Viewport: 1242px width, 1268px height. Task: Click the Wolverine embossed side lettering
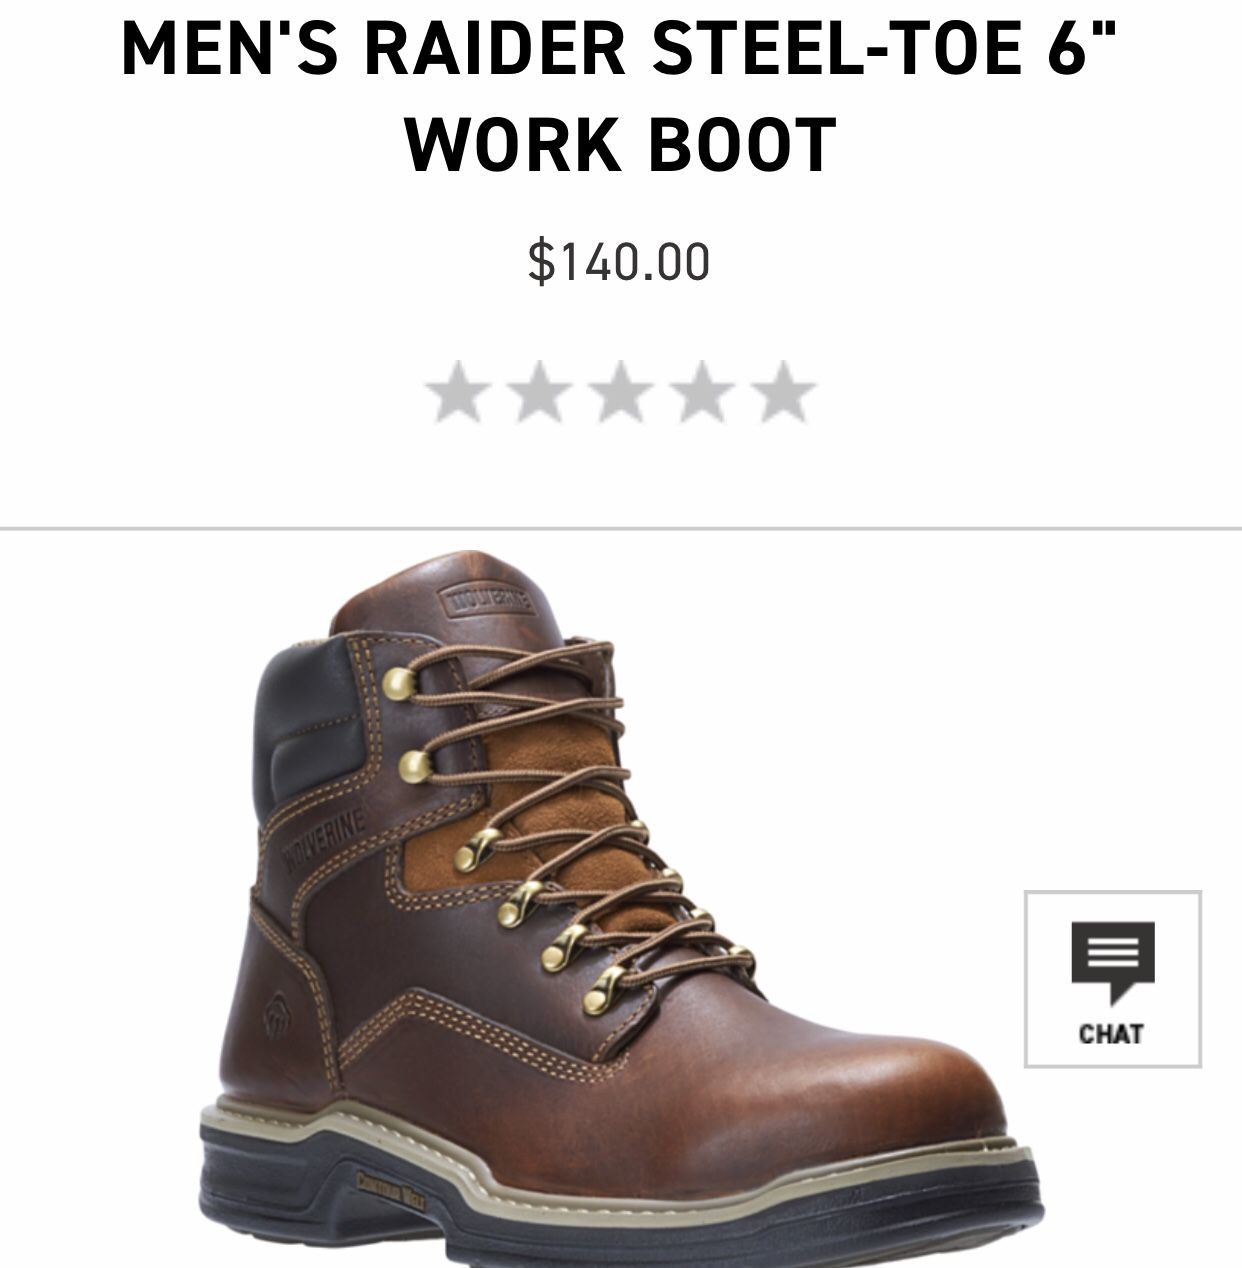coord(326,836)
